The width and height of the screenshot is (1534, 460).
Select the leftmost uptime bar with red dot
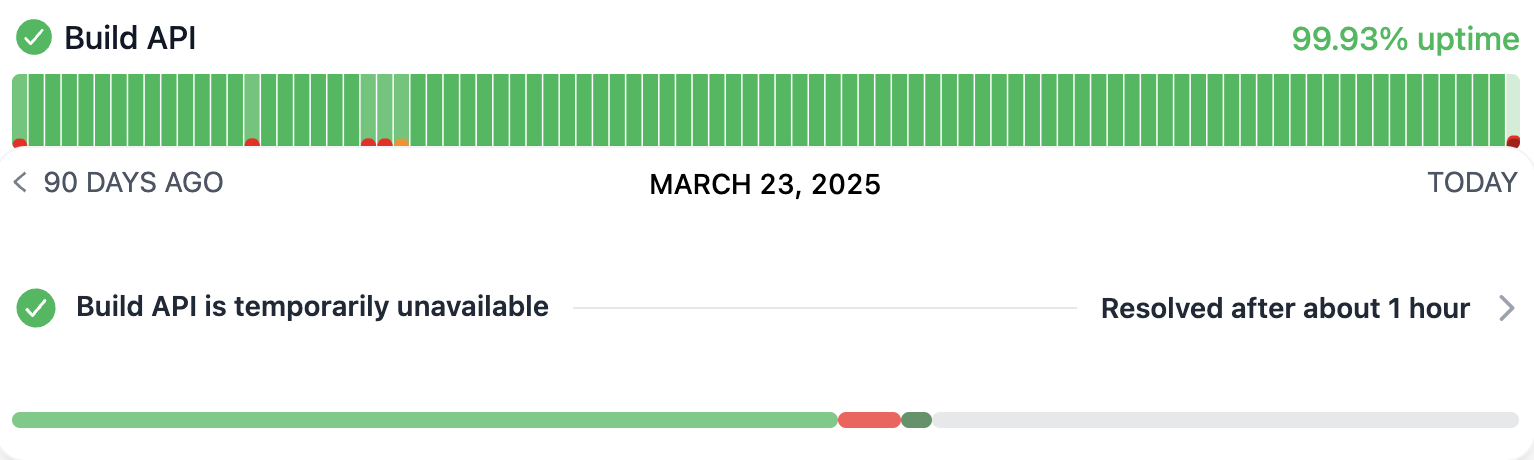(x=19, y=110)
